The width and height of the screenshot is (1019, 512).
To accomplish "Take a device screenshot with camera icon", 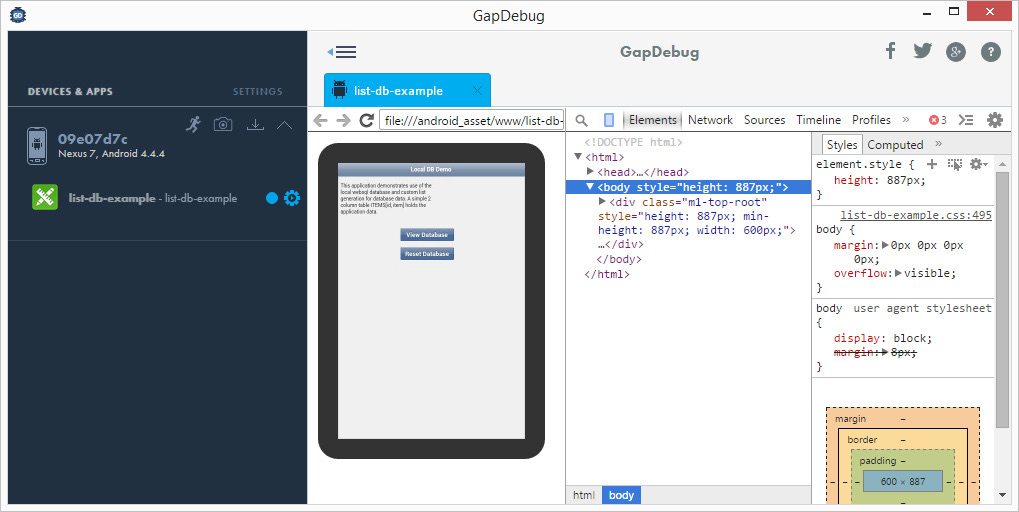I will (x=223, y=124).
